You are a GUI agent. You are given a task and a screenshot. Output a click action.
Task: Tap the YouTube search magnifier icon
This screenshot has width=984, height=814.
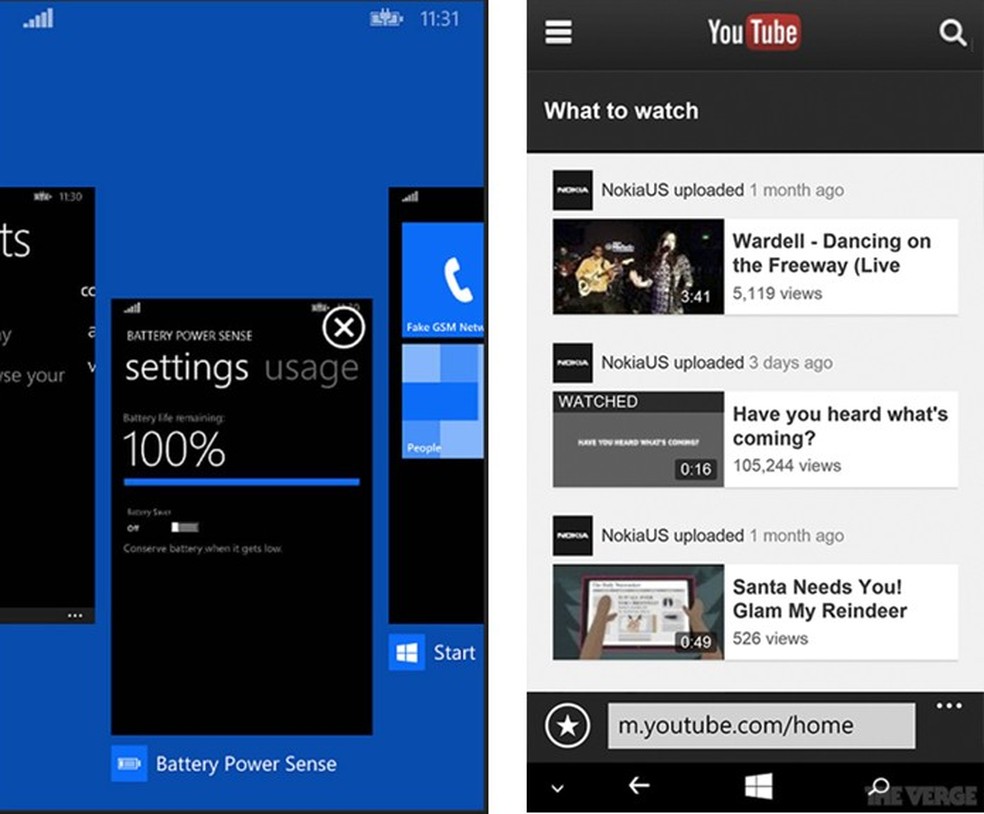[952, 33]
